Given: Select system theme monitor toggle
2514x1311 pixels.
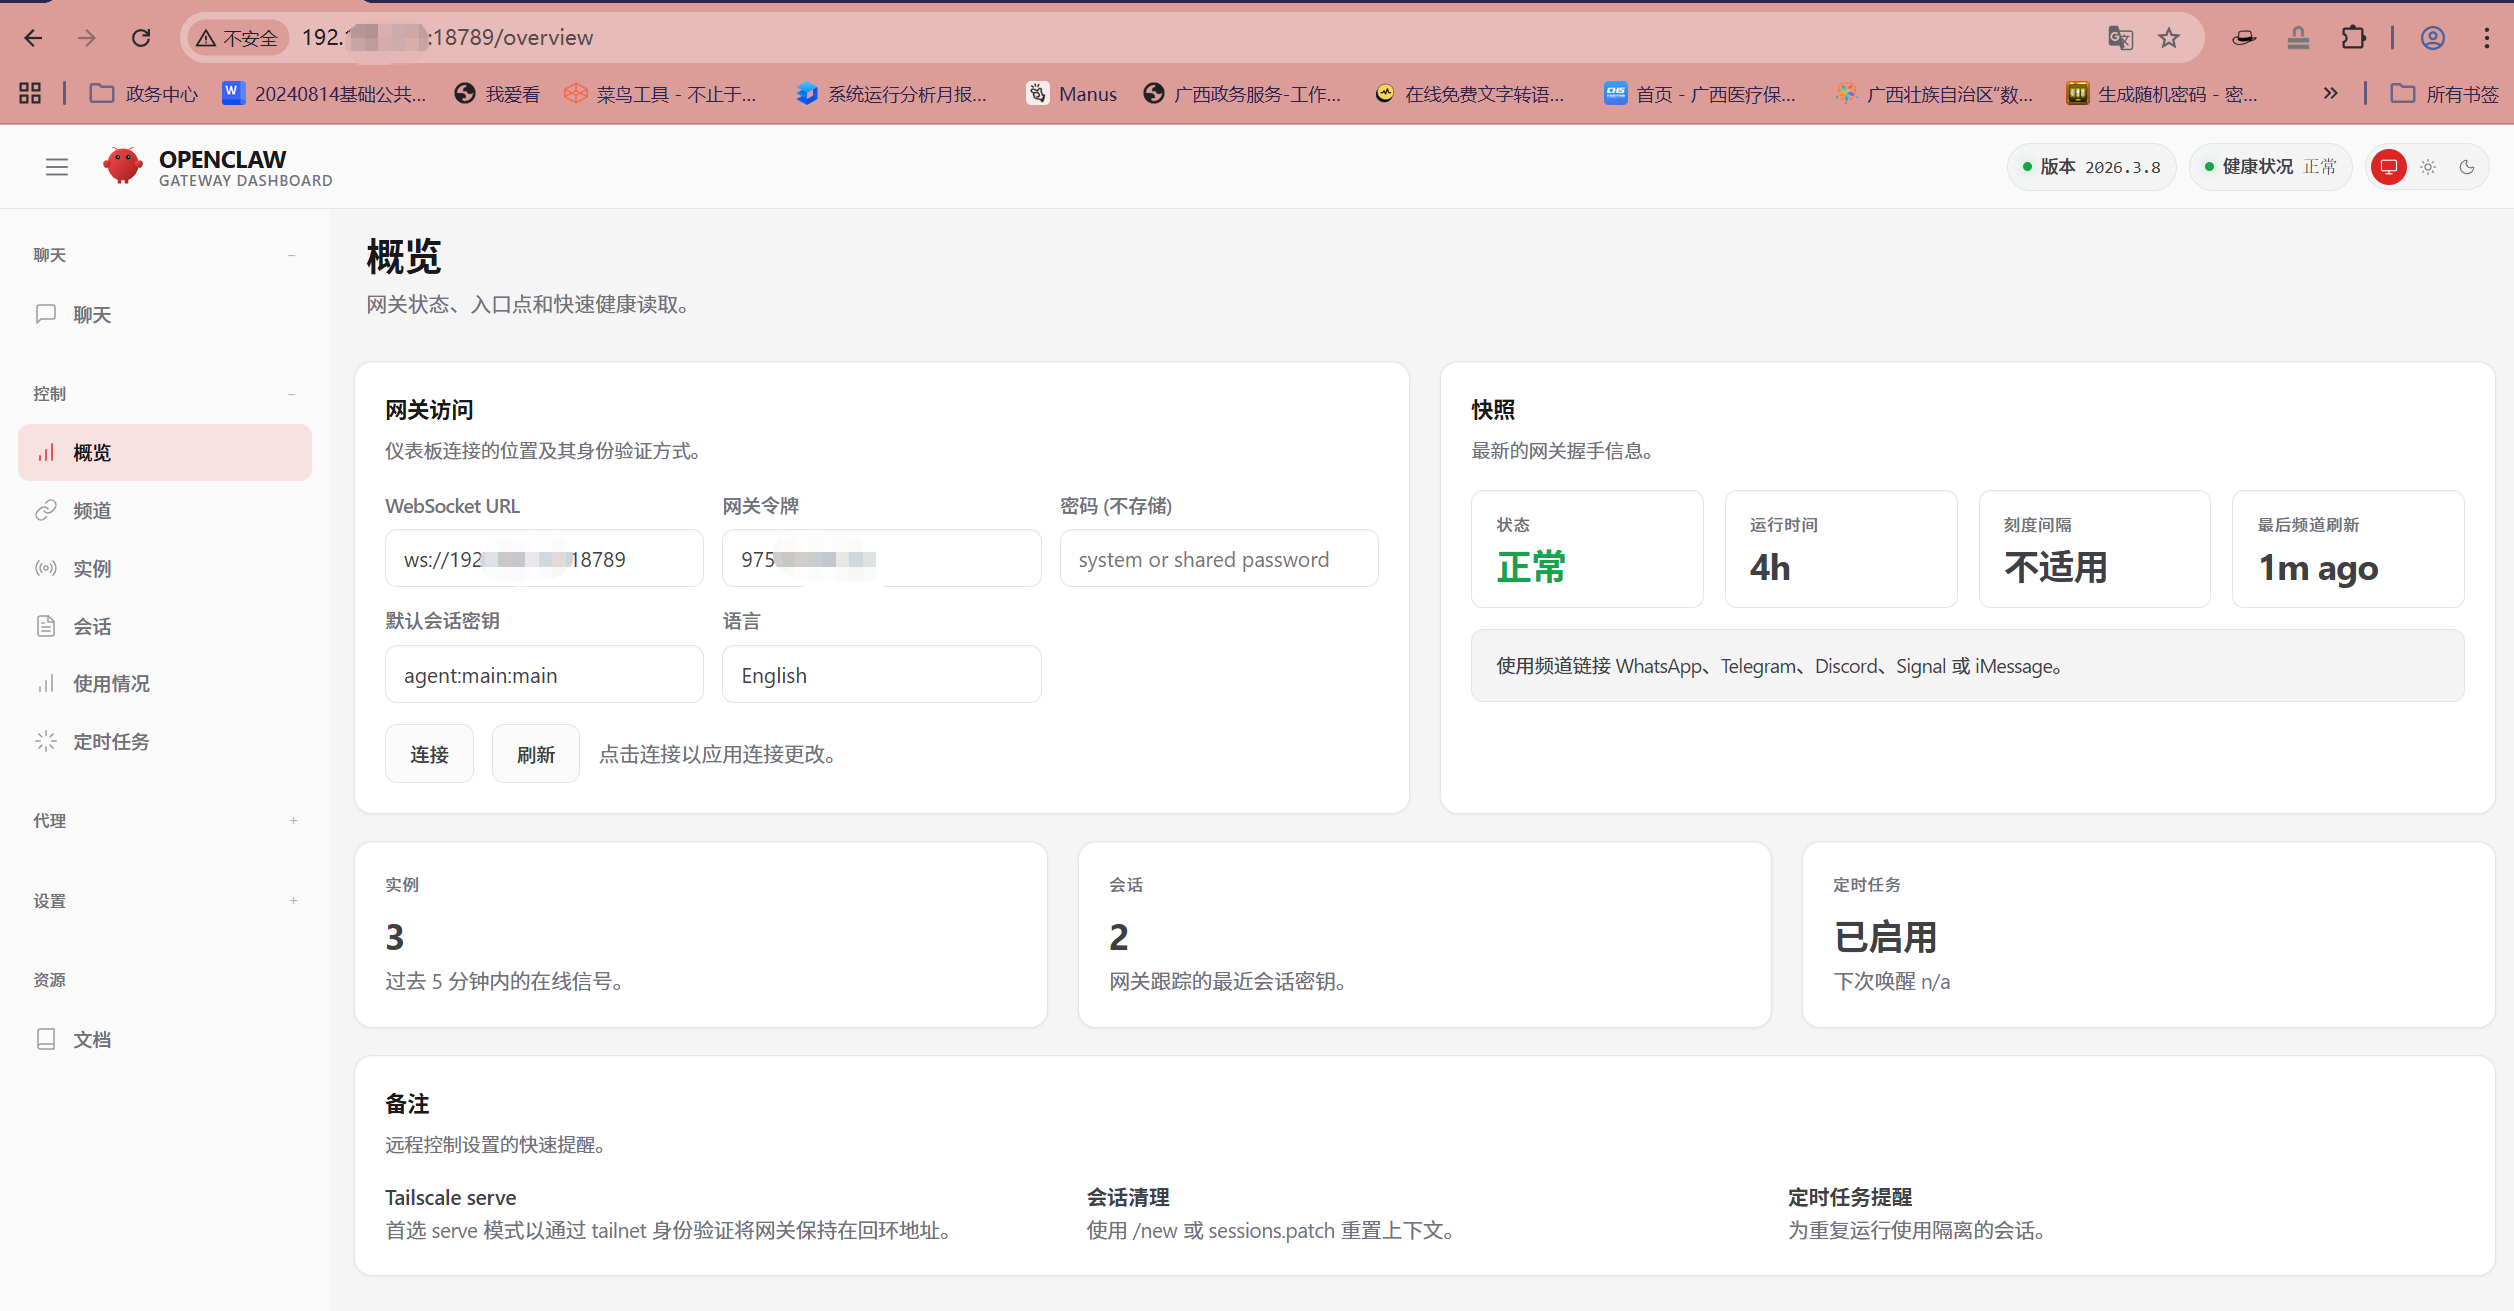Looking at the screenshot, I should point(2389,167).
